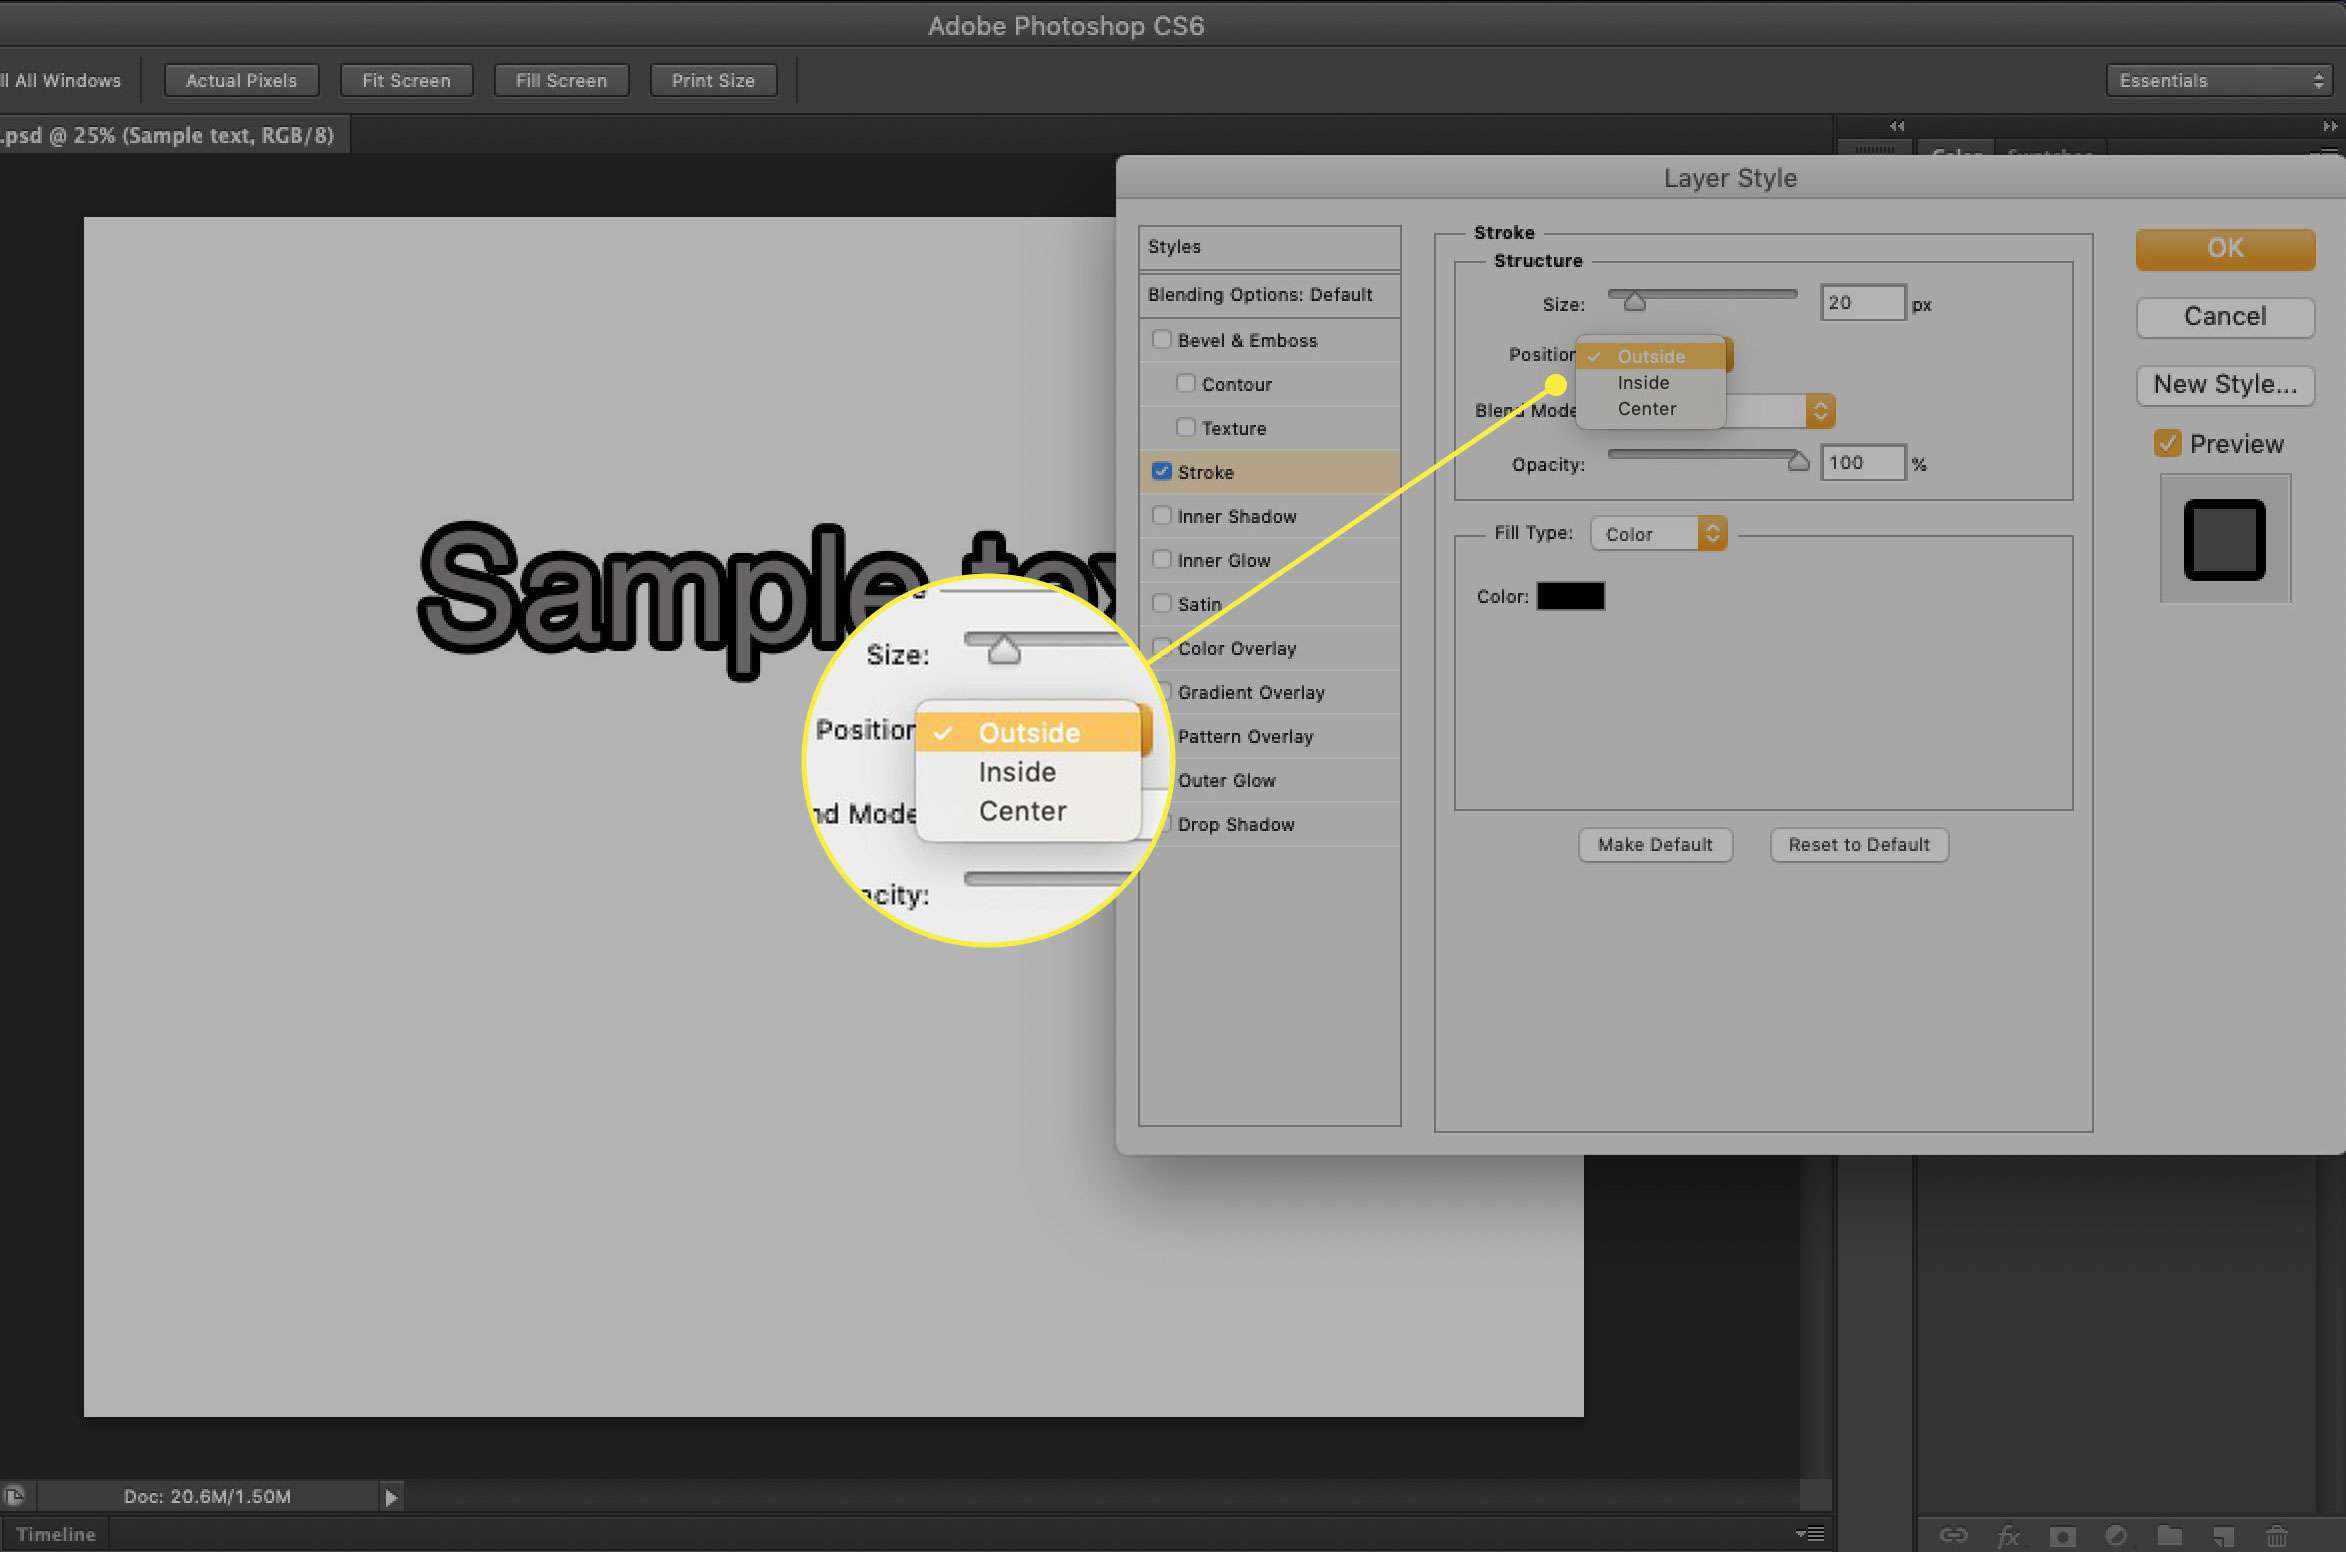This screenshot has height=1552, width=2346.
Task: Open the Essentials workspace dropdown
Action: tap(2218, 81)
